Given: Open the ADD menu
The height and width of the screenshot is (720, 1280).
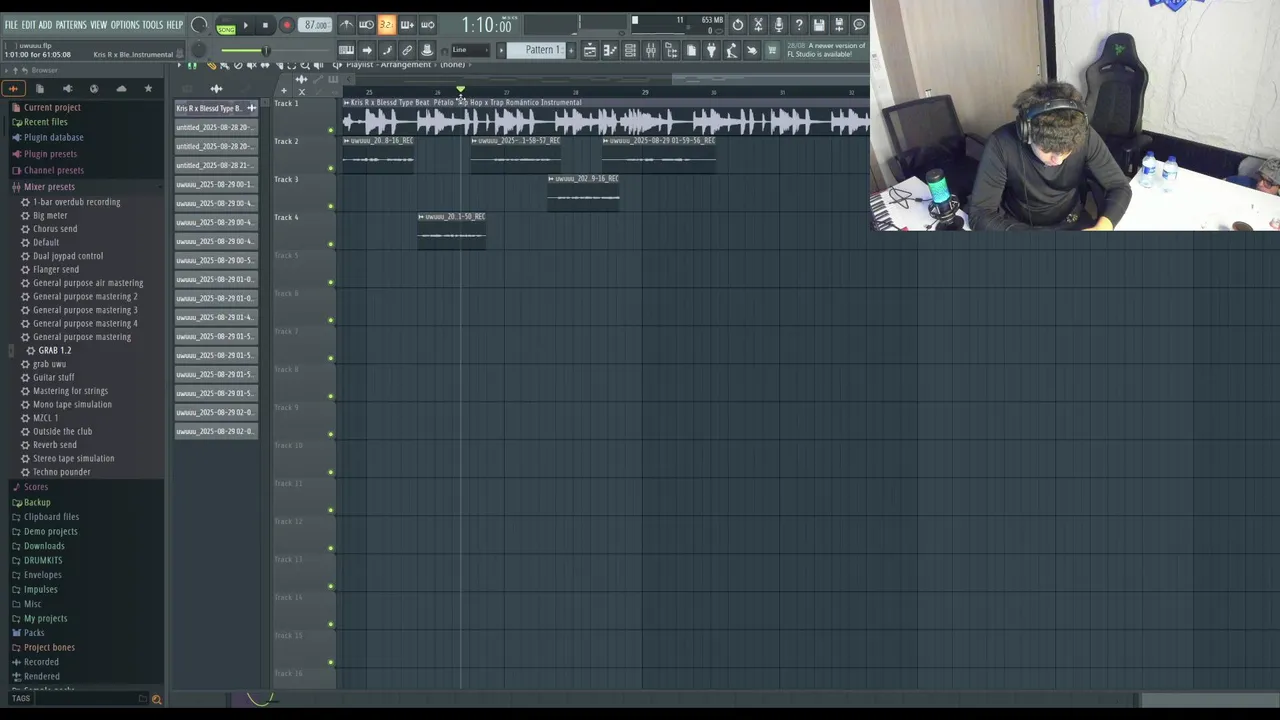Looking at the screenshot, I should tap(45, 25).
